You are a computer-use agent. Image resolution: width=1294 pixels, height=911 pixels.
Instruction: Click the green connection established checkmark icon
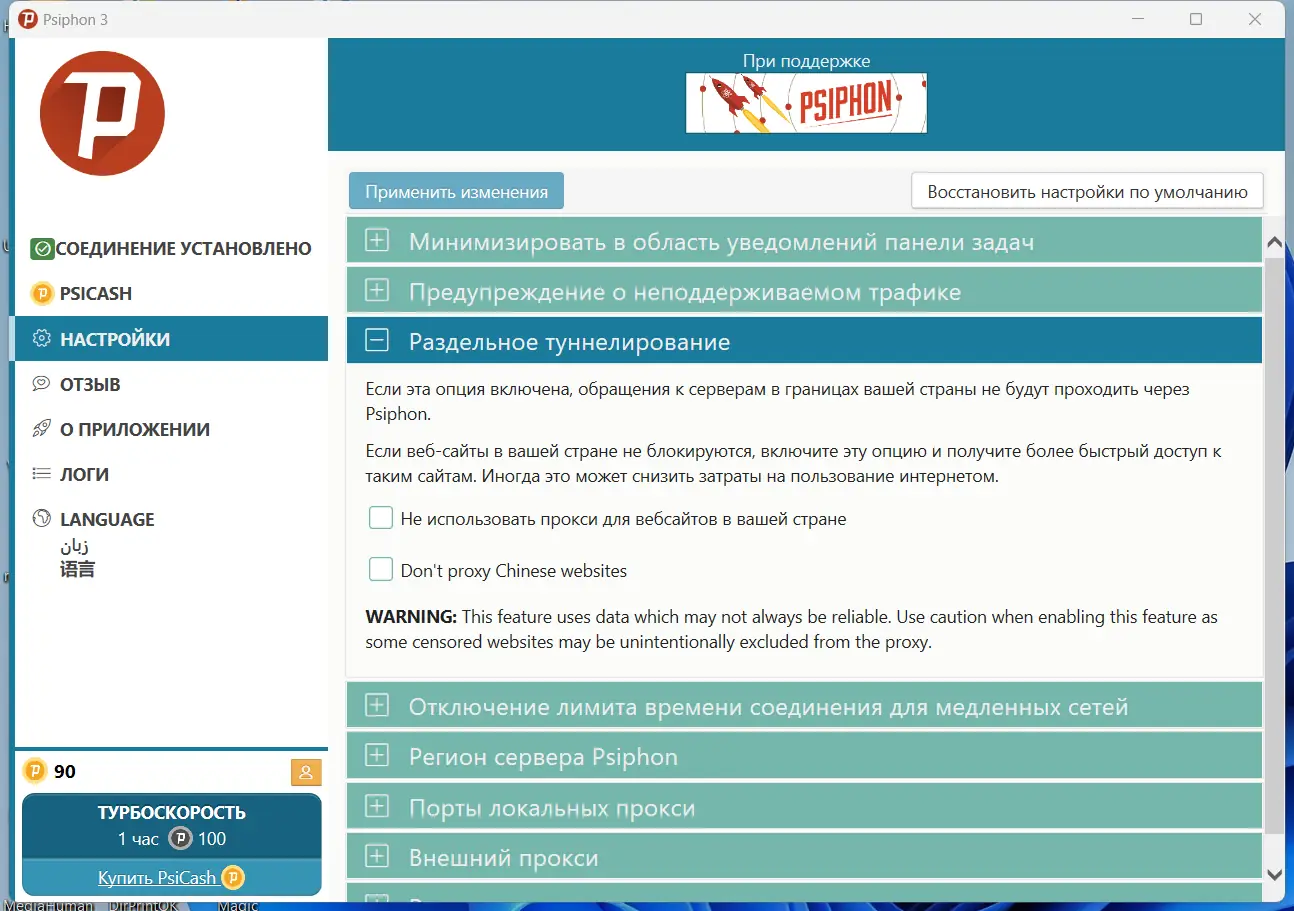click(42, 249)
